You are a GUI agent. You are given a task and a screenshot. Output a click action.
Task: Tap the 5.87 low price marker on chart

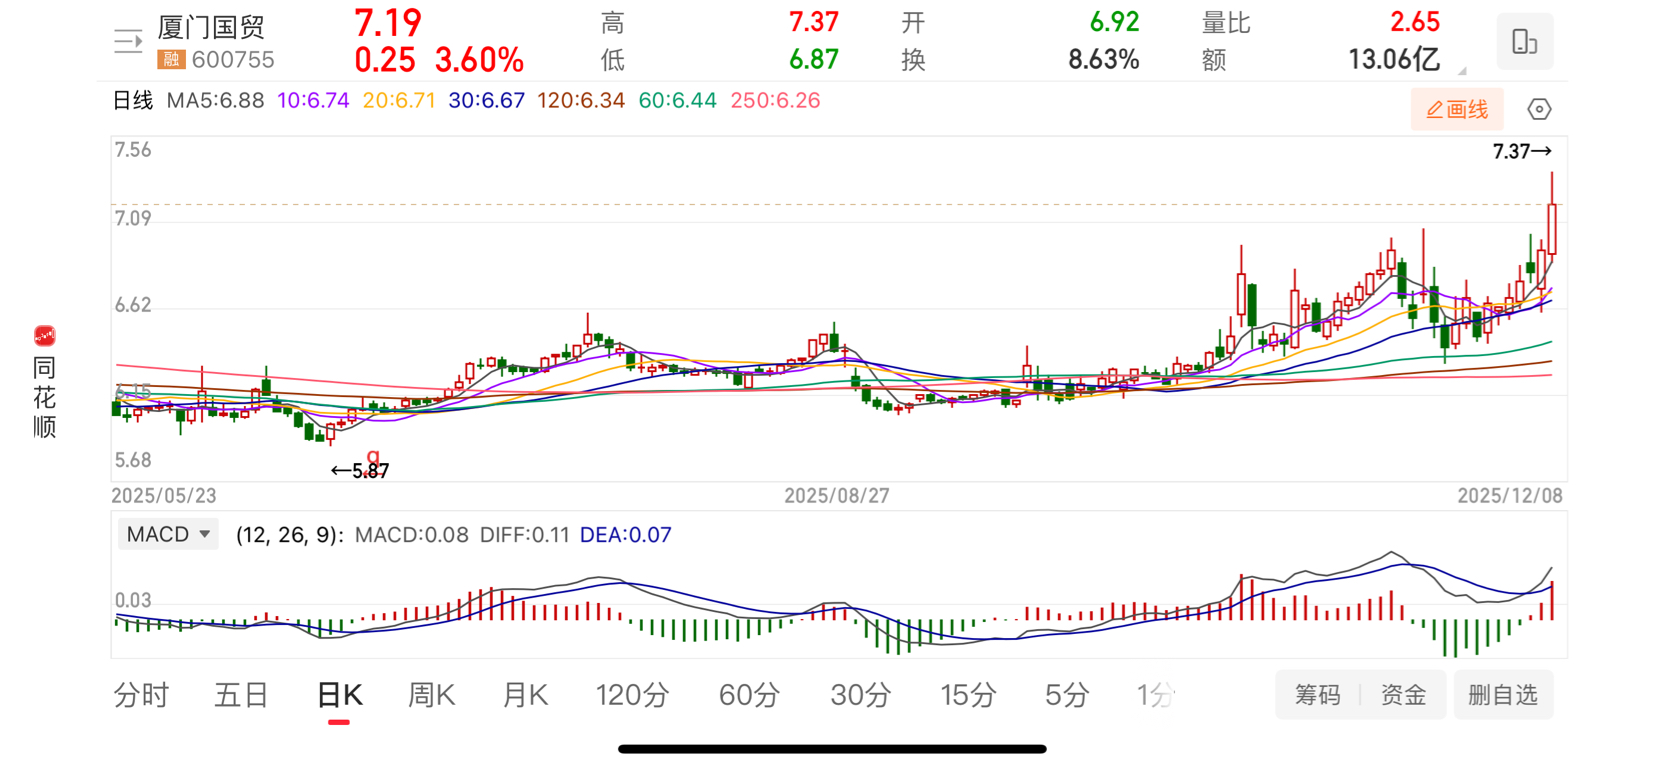click(360, 470)
